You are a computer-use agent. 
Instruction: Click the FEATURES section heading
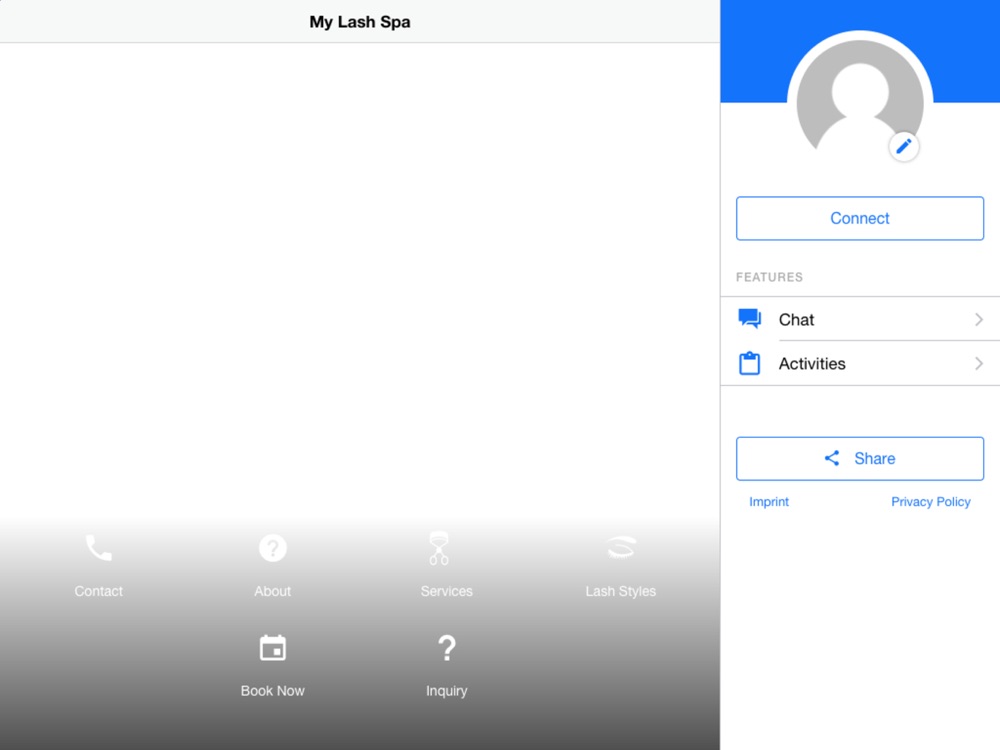tap(769, 277)
